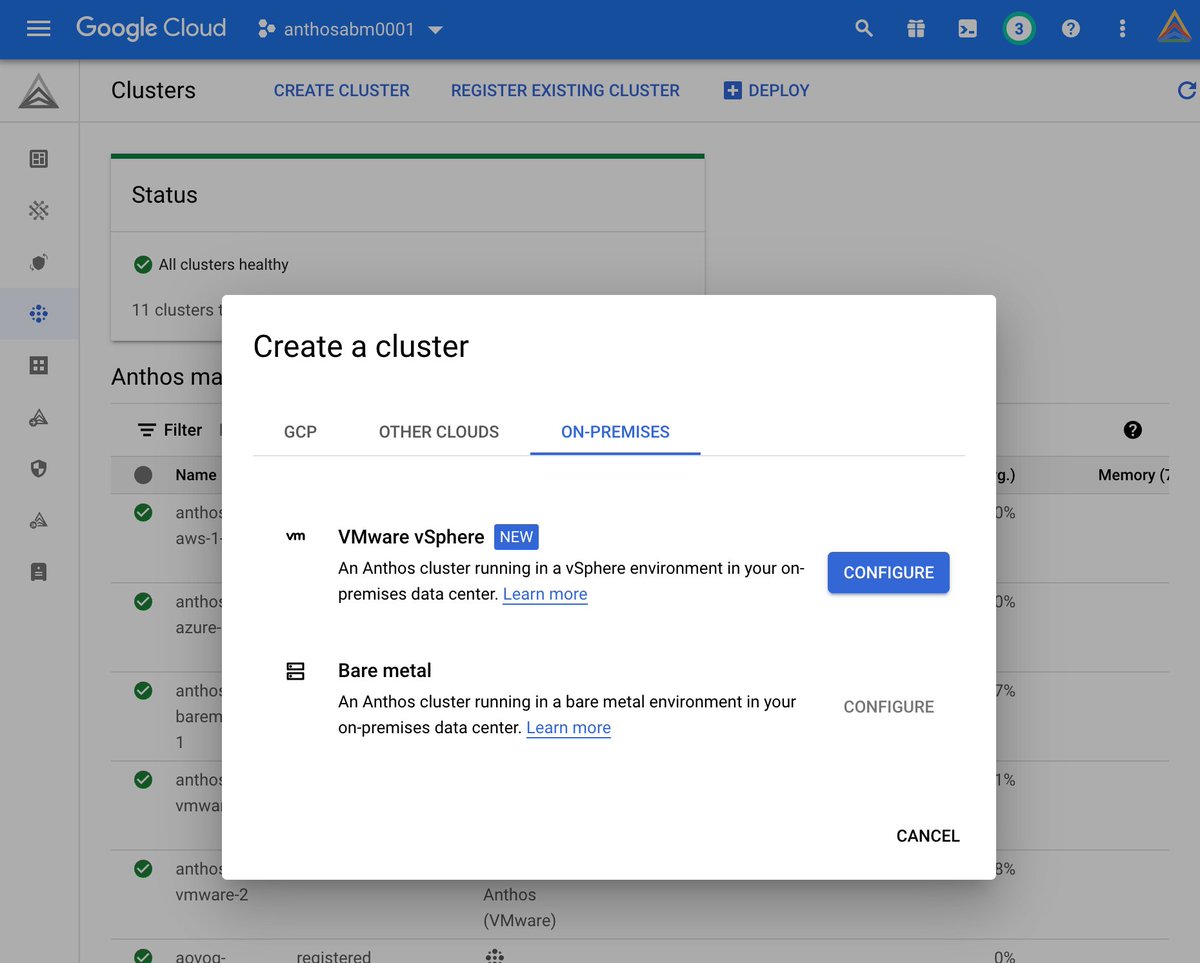Viewport: 1200px width, 963px height.
Task: Open the hamburger navigation menu
Action: tap(38, 29)
